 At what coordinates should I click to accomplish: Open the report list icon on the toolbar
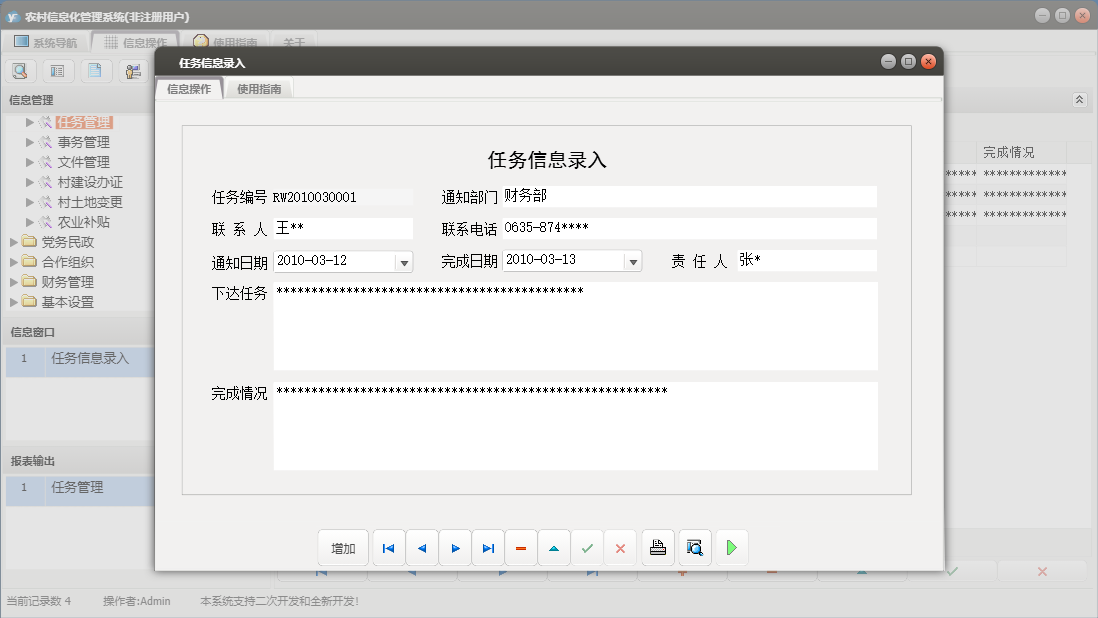pos(57,70)
